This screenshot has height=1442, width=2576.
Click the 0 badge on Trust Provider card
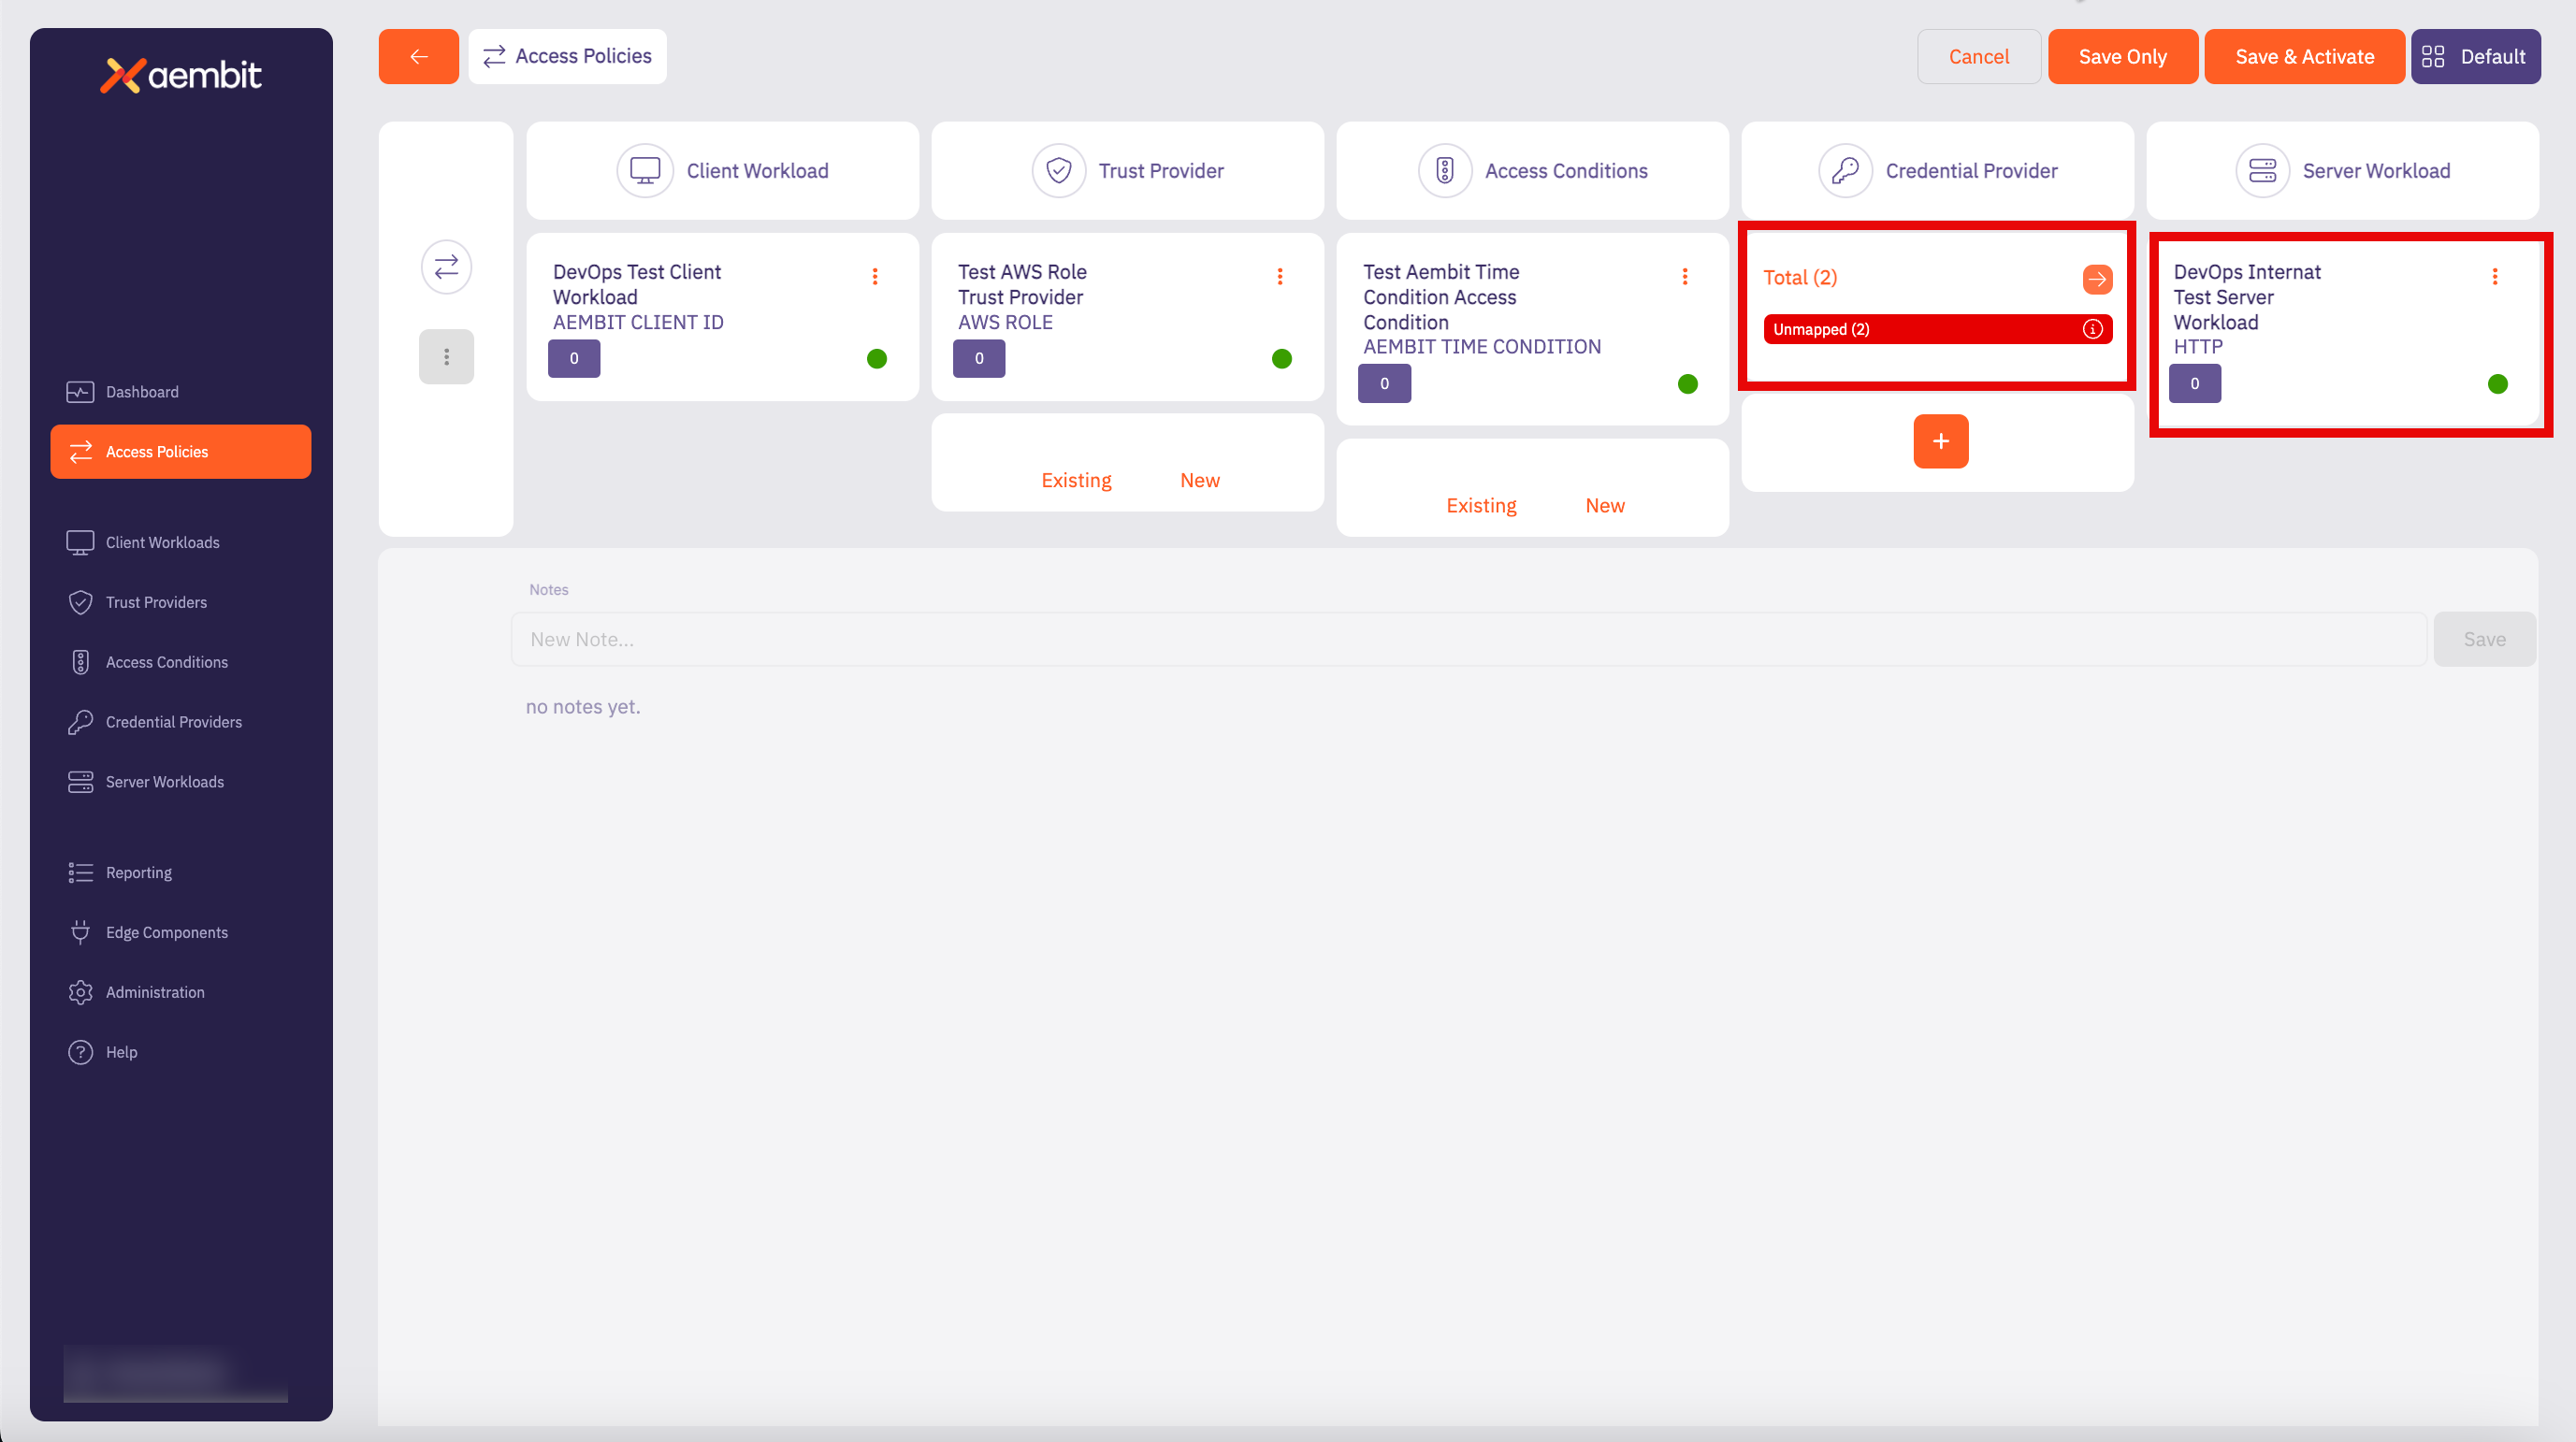pyautogui.click(x=979, y=358)
